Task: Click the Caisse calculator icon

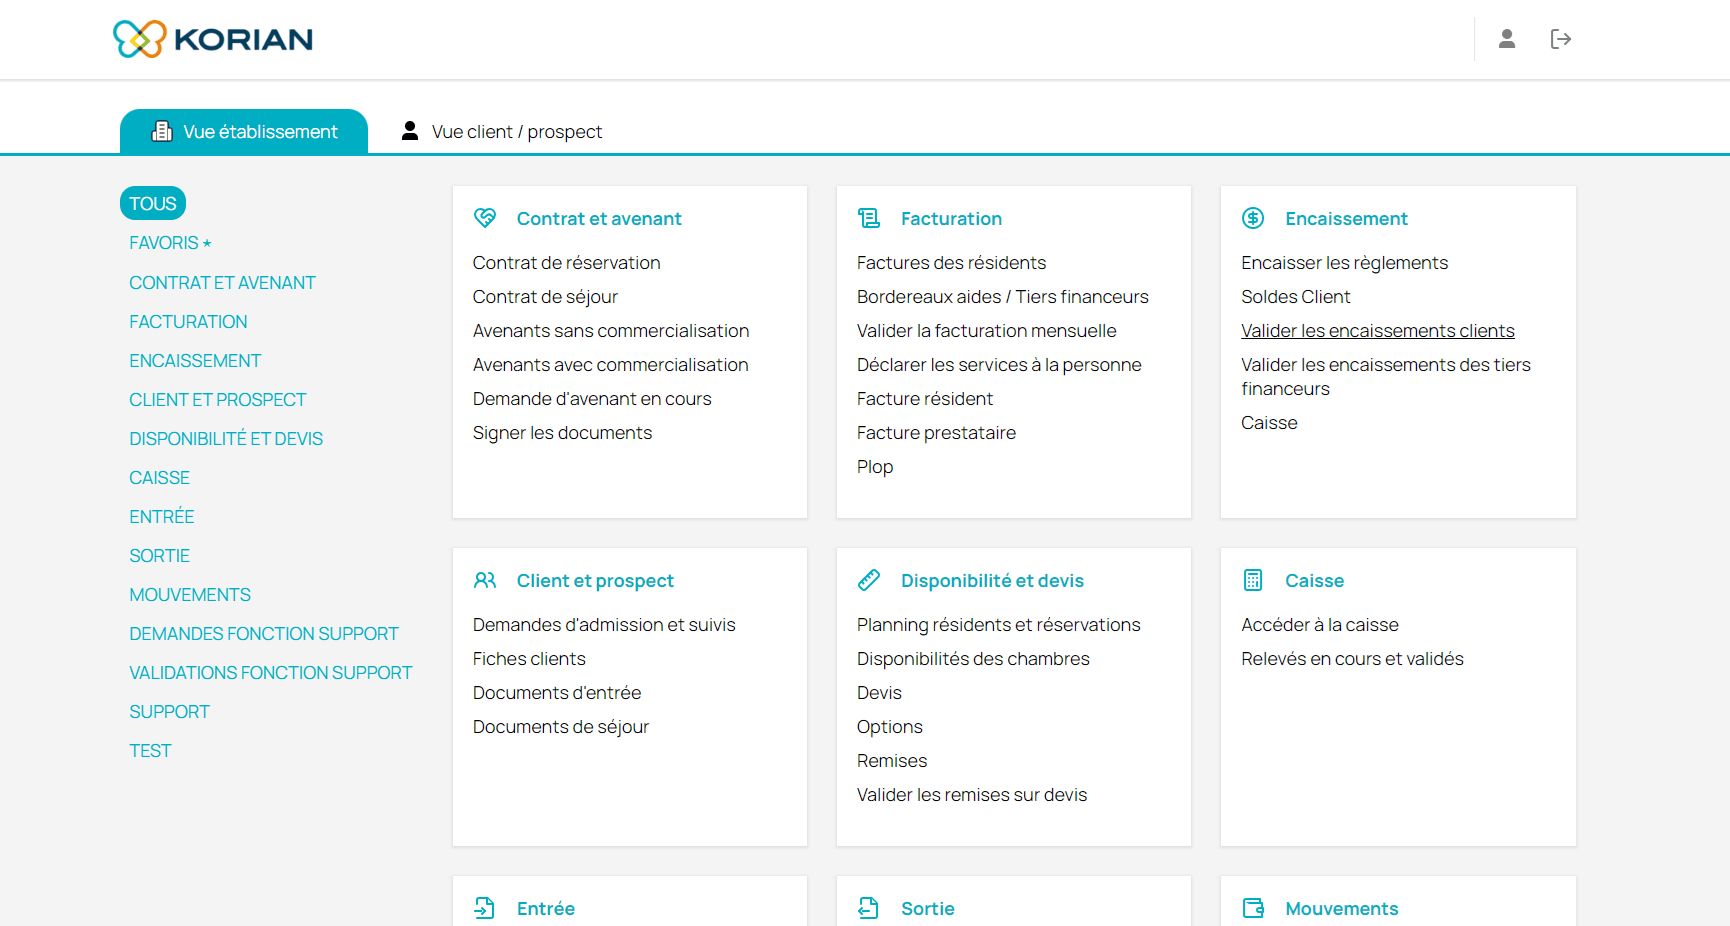Action: (1253, 580)
